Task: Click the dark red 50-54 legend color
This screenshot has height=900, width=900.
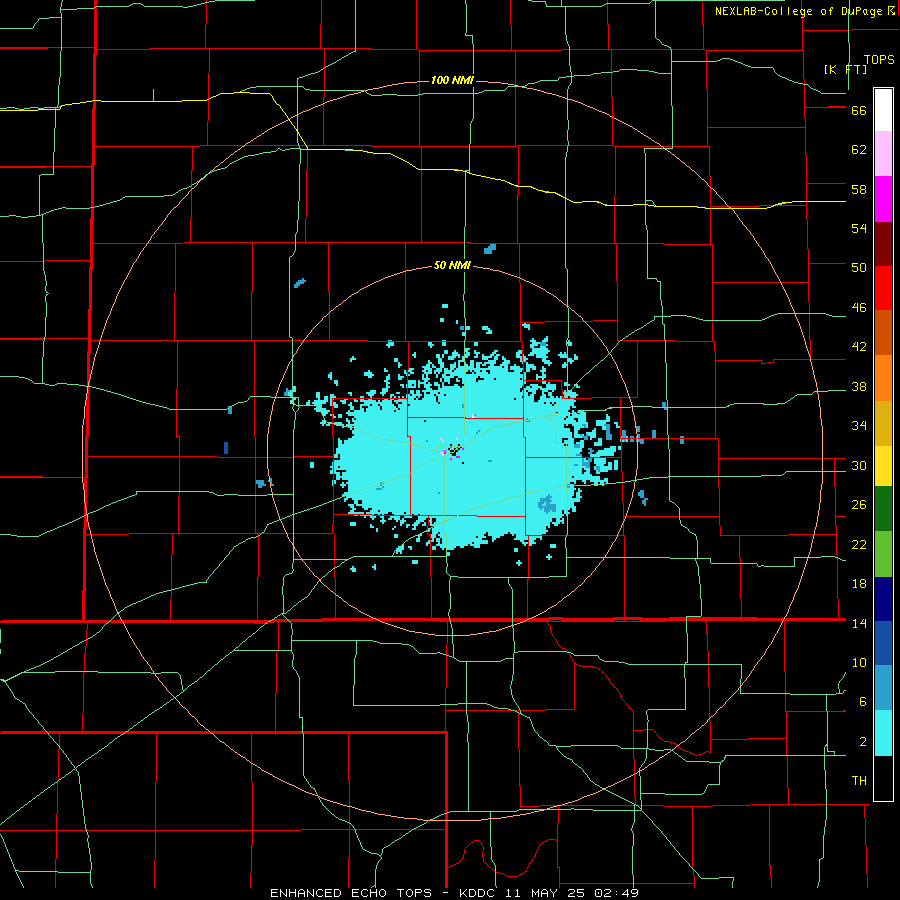Action: 883,245
